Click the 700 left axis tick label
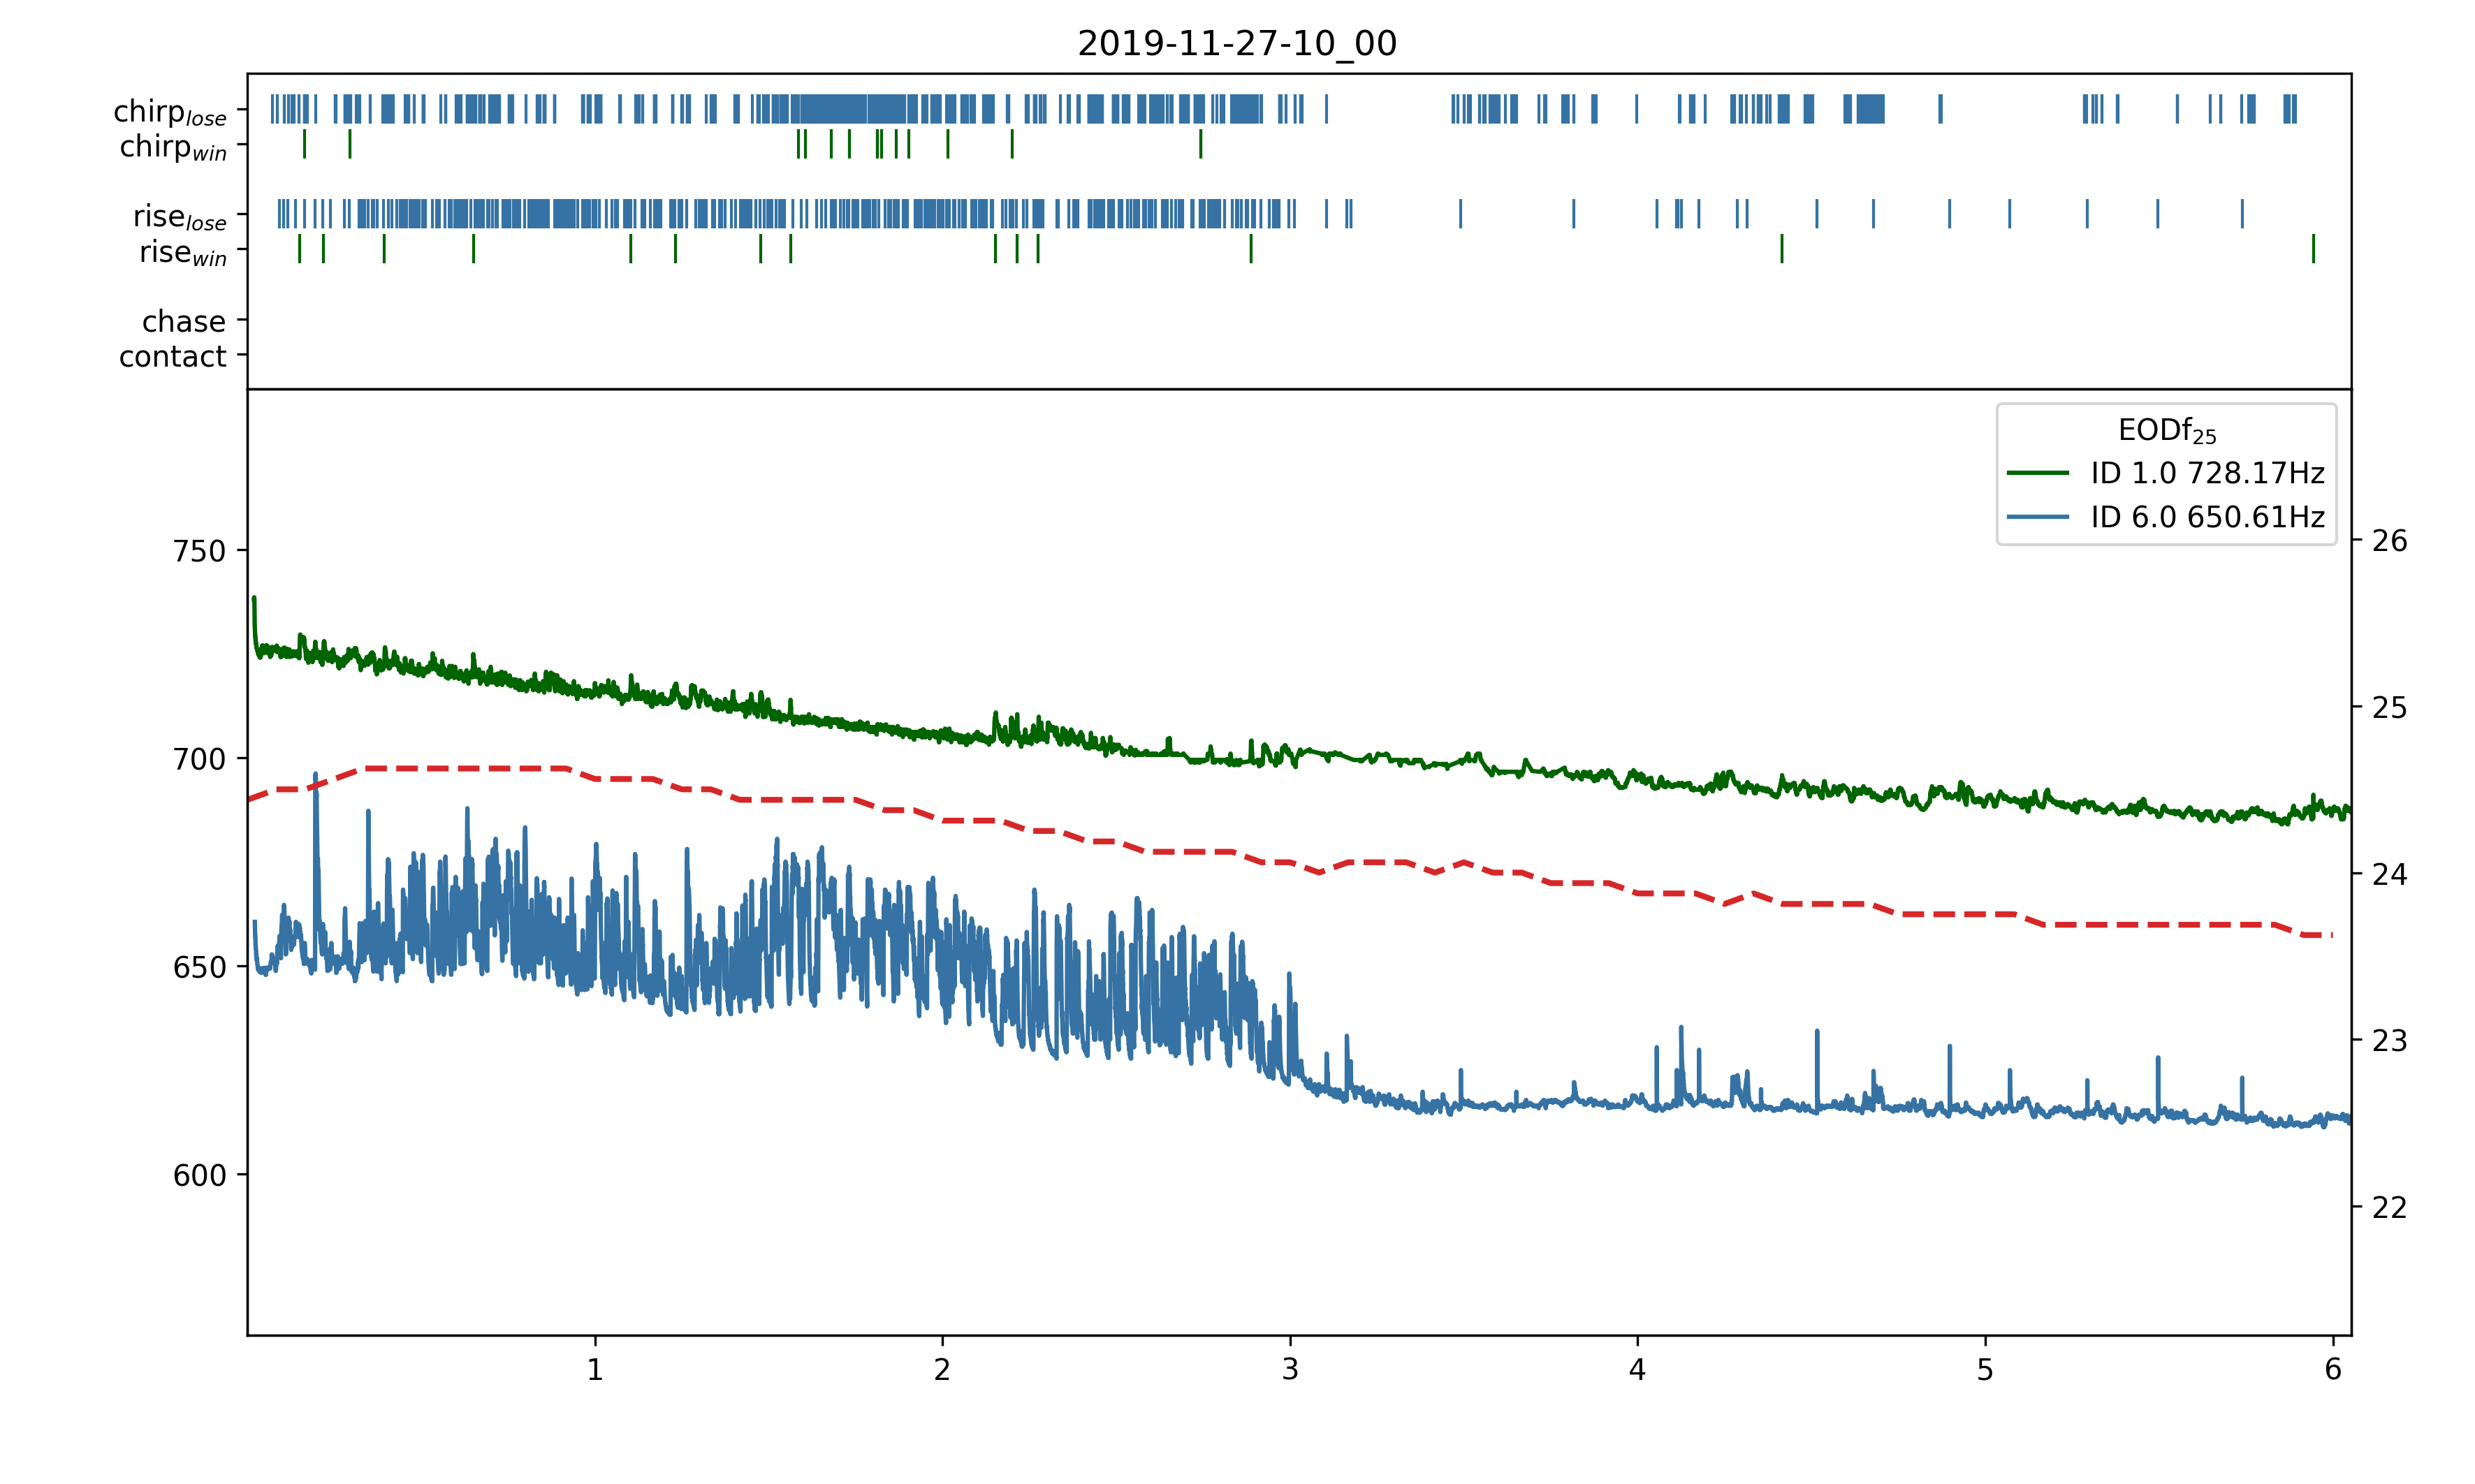Screen dimensions: 2475x1484 click(199, 759)
